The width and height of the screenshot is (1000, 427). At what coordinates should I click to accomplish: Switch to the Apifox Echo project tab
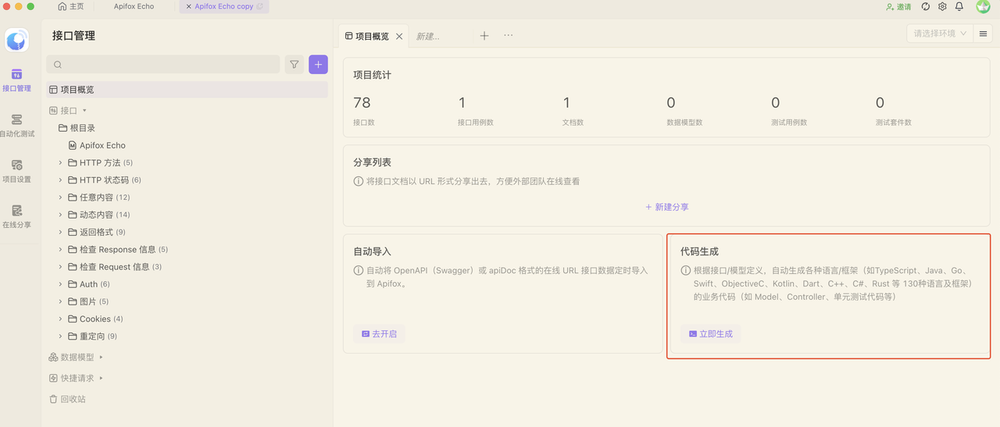tap(134, 6)
